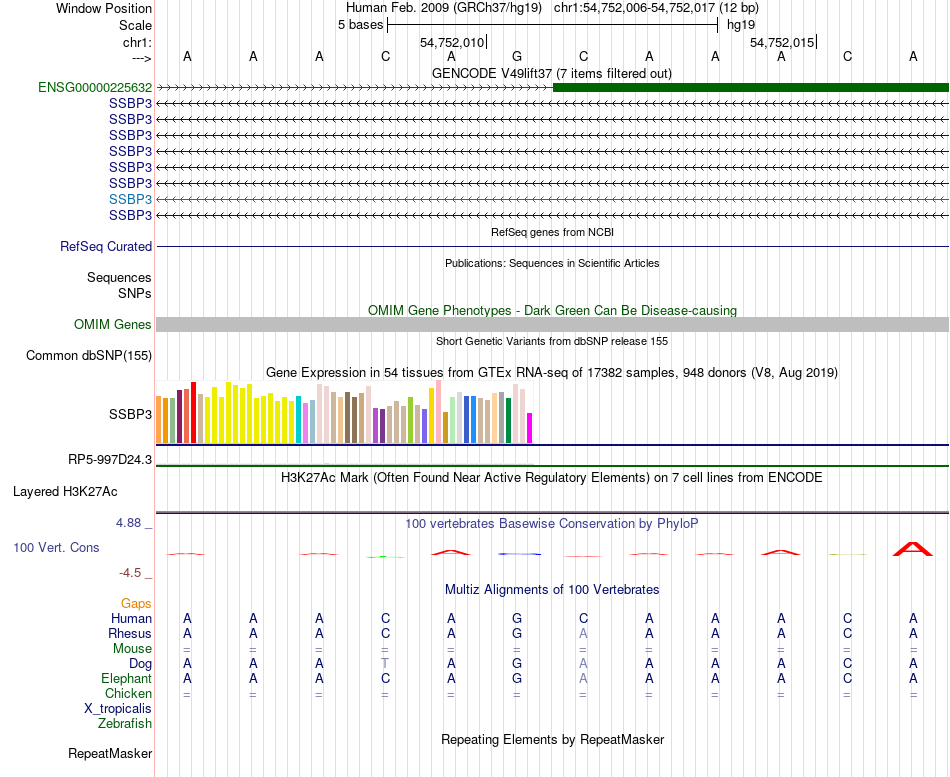
Task: Click the large red A conservation logo
Action: [912, 549]
